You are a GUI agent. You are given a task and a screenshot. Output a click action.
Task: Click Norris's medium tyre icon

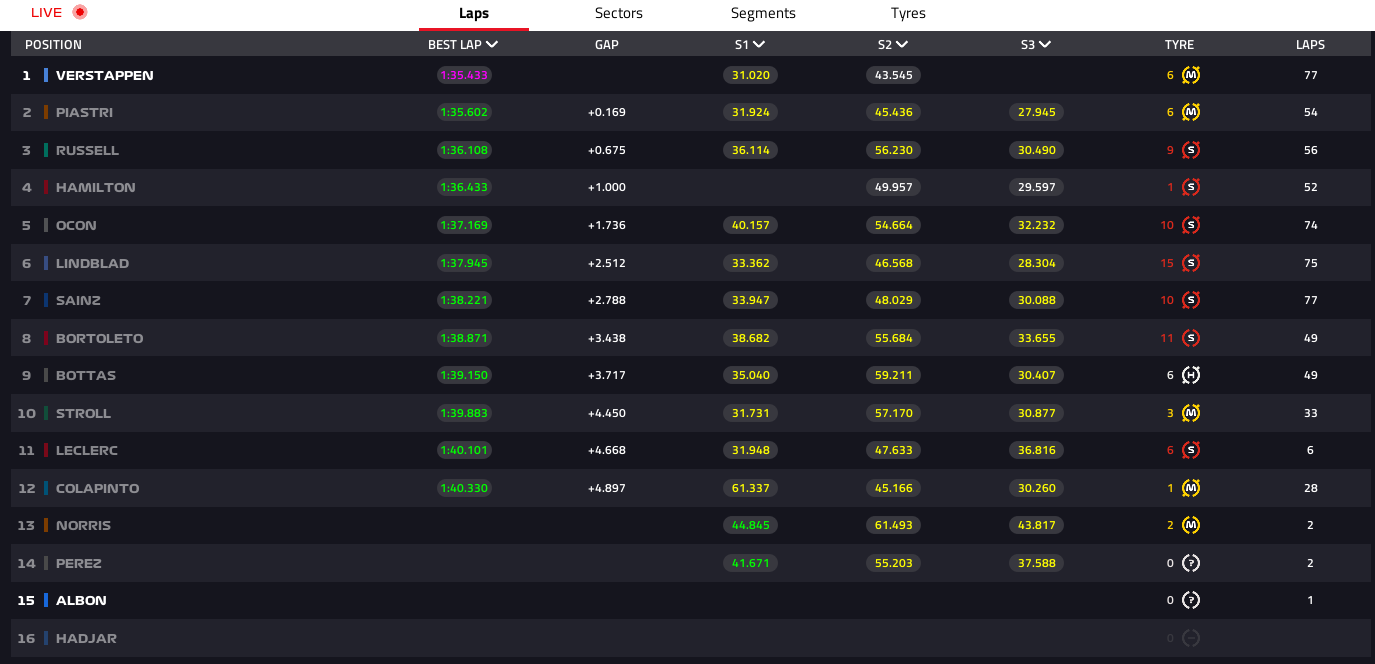(1190, 525)
